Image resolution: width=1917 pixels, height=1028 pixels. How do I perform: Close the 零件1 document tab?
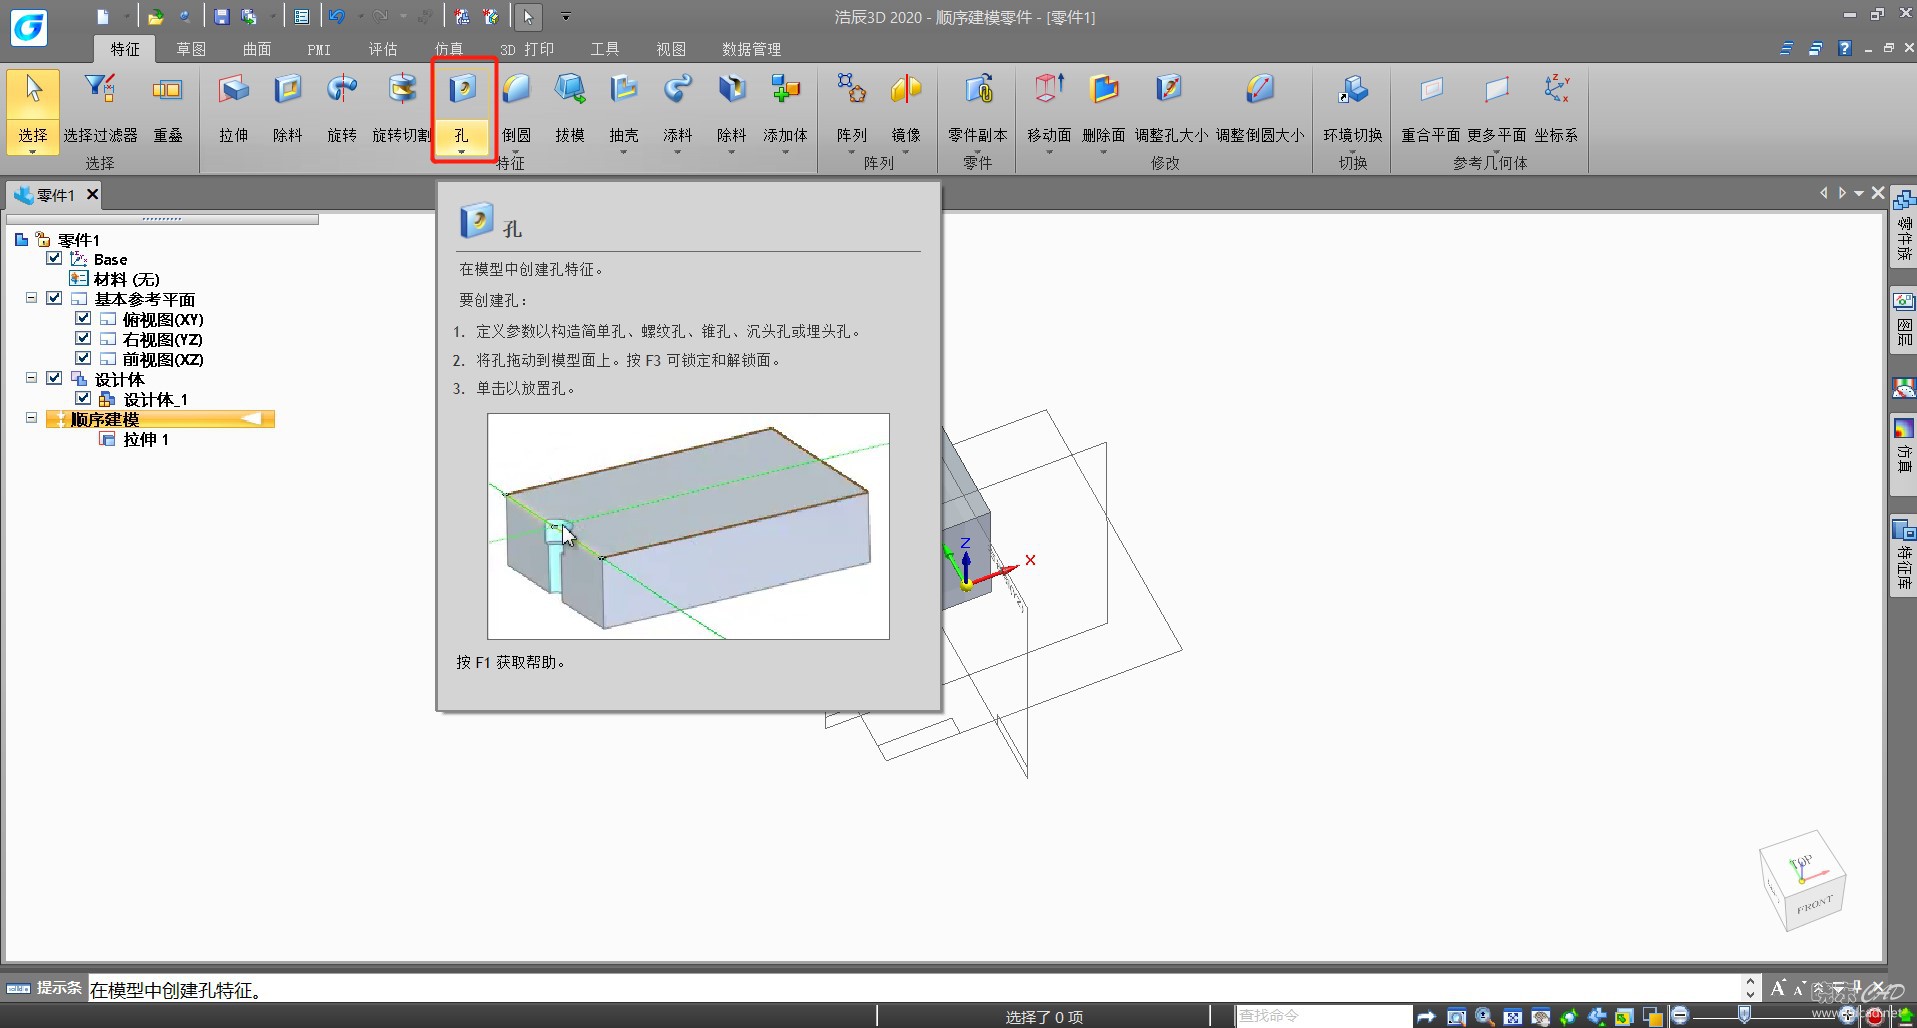(92, 194)
